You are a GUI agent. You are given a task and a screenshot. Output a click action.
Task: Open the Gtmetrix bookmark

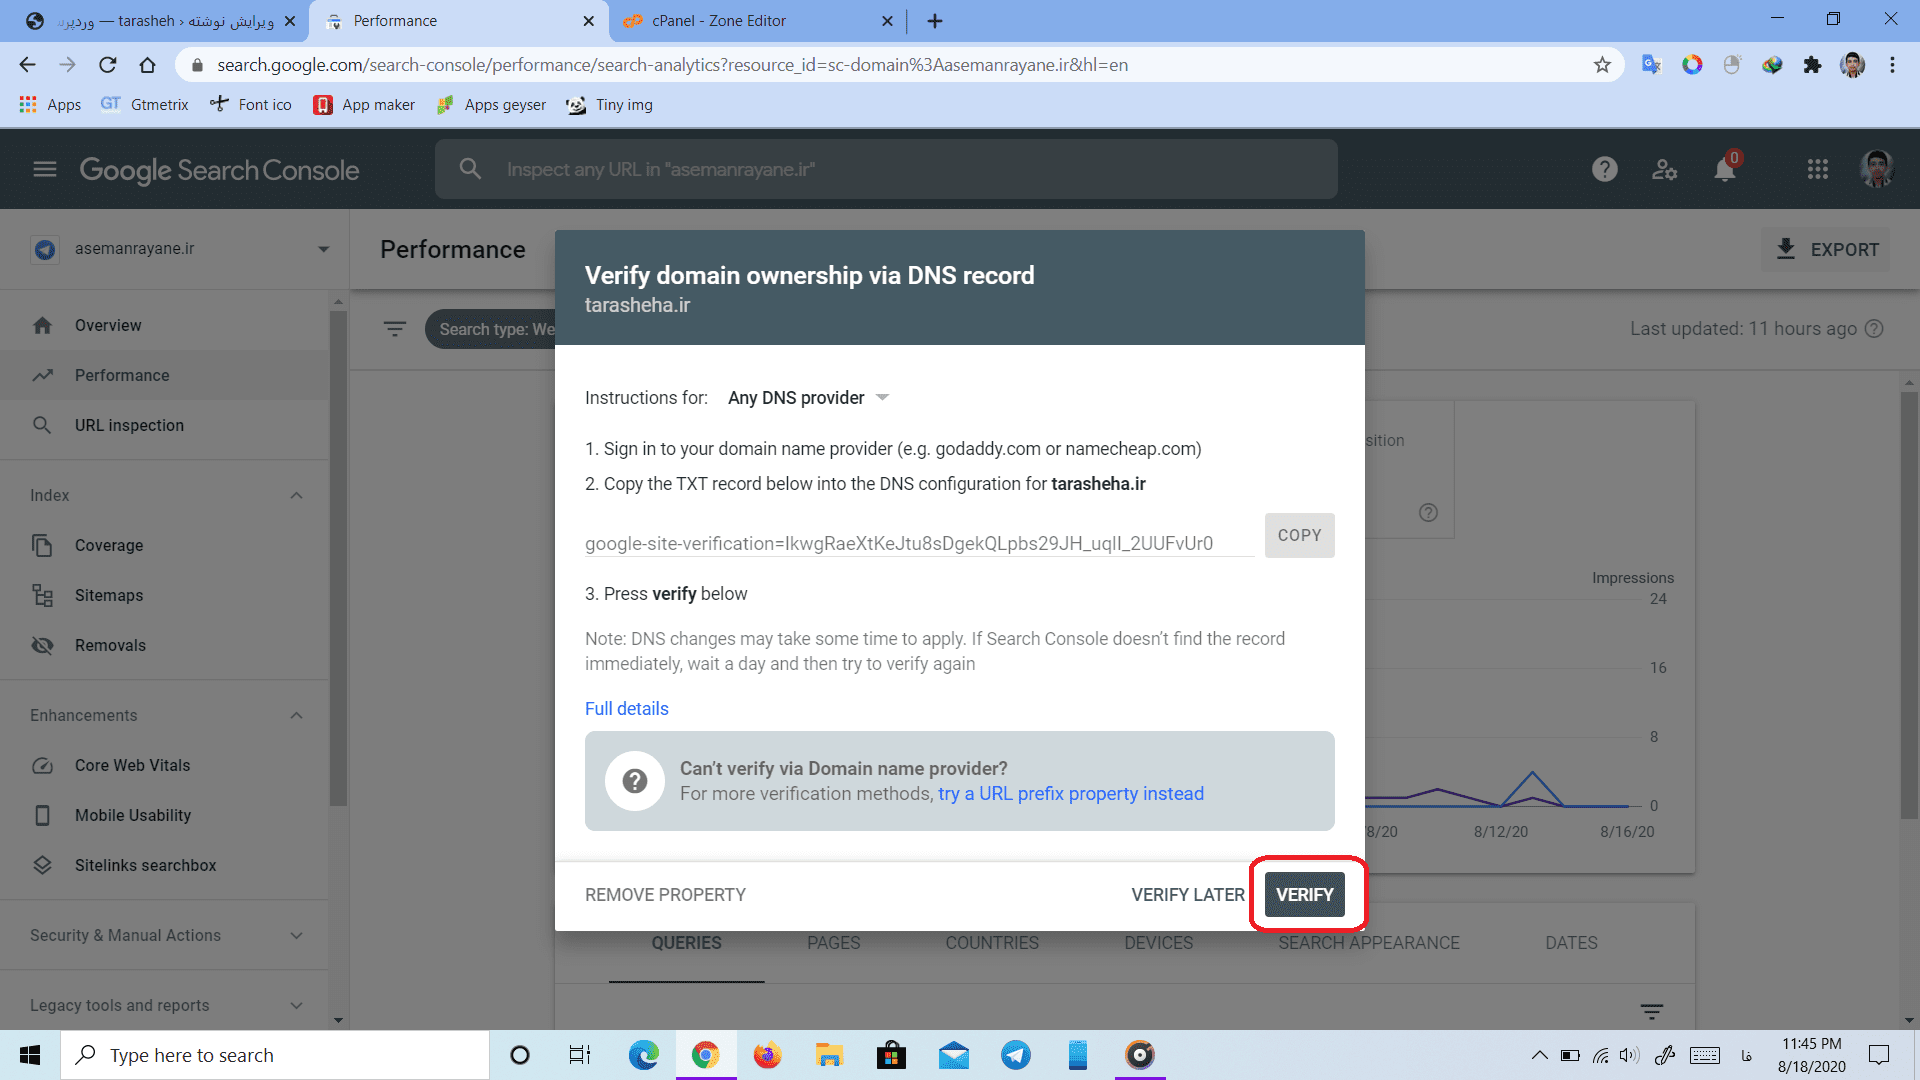point(145,105)
